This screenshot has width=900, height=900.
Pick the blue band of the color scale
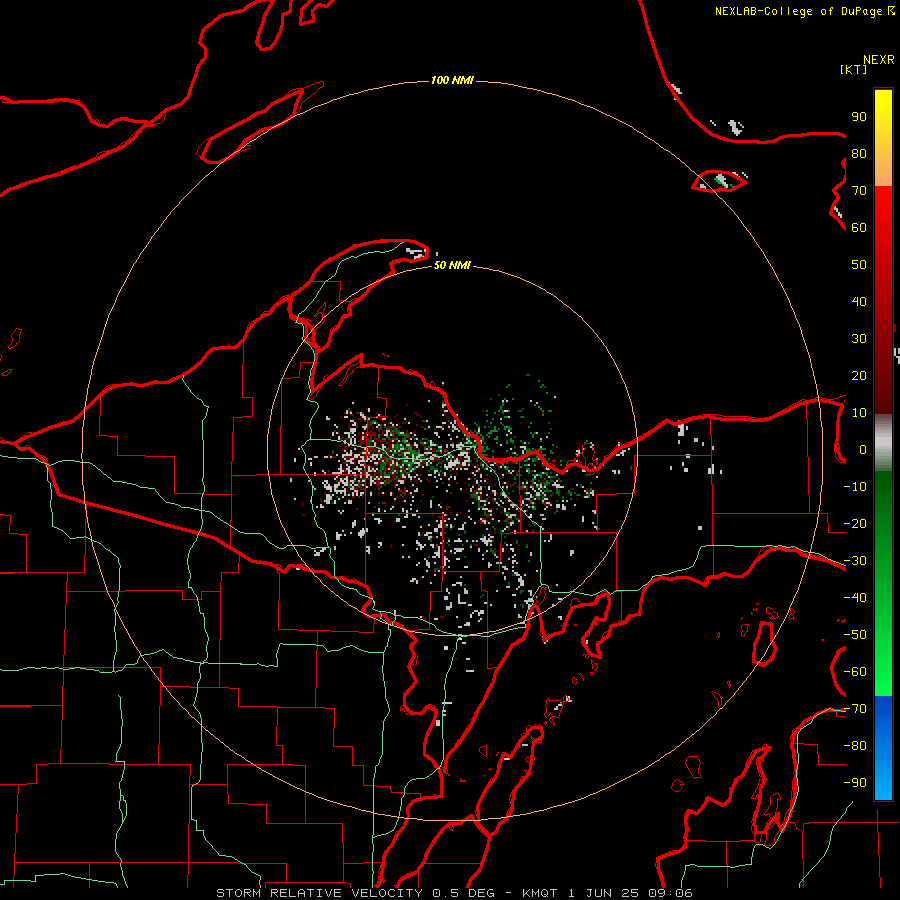883,748
